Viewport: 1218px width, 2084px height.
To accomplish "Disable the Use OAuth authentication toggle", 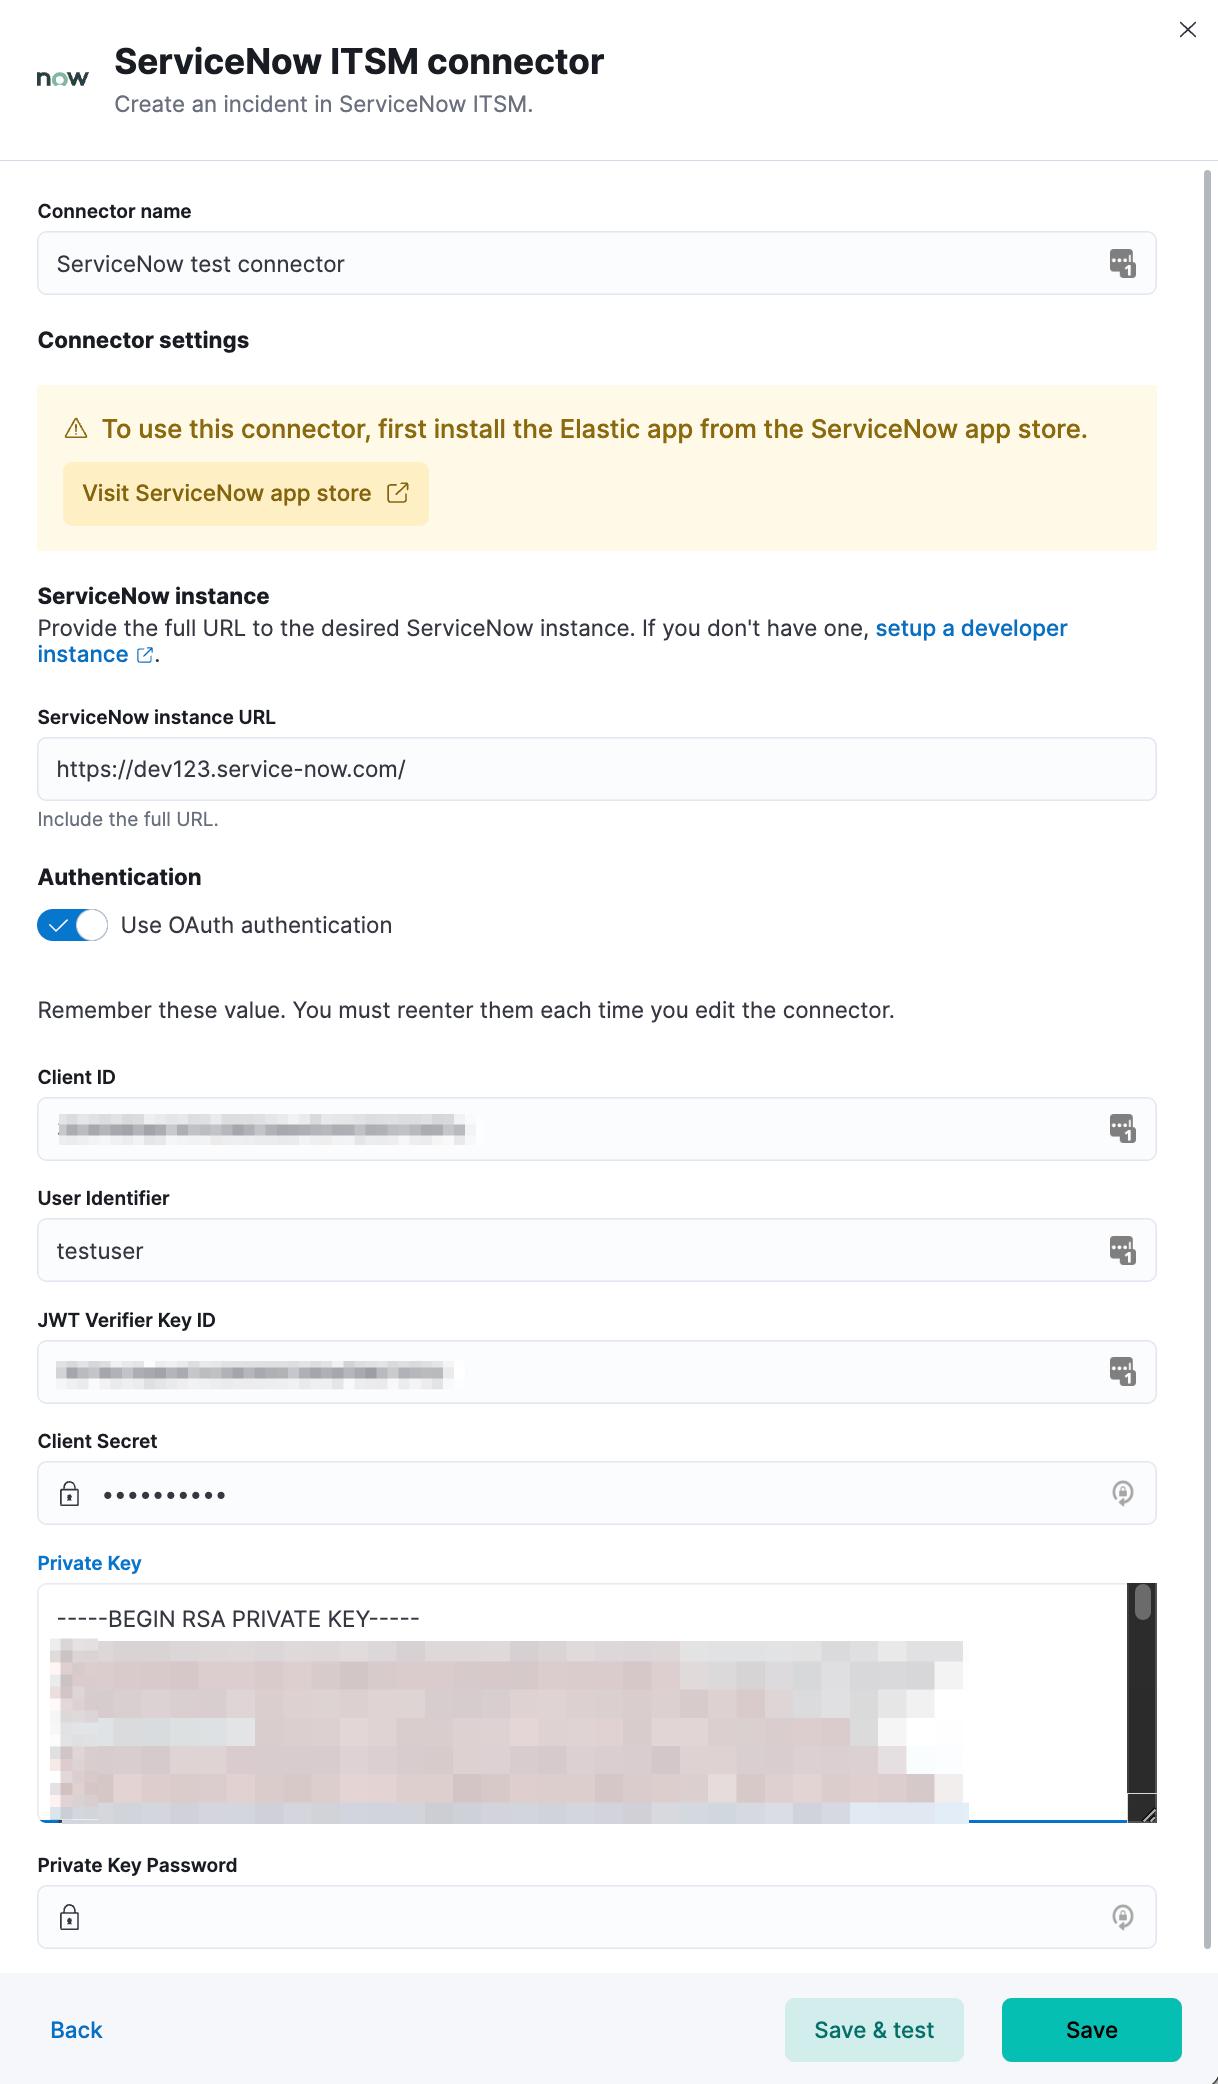I will (x=72, y=925).
